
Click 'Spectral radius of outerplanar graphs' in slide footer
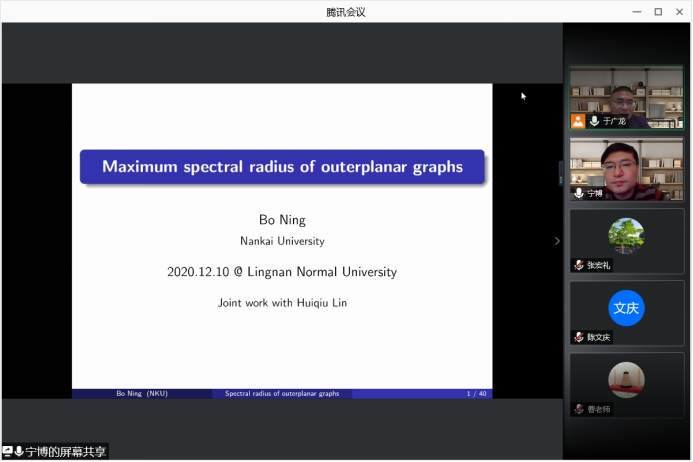(282, 394)
